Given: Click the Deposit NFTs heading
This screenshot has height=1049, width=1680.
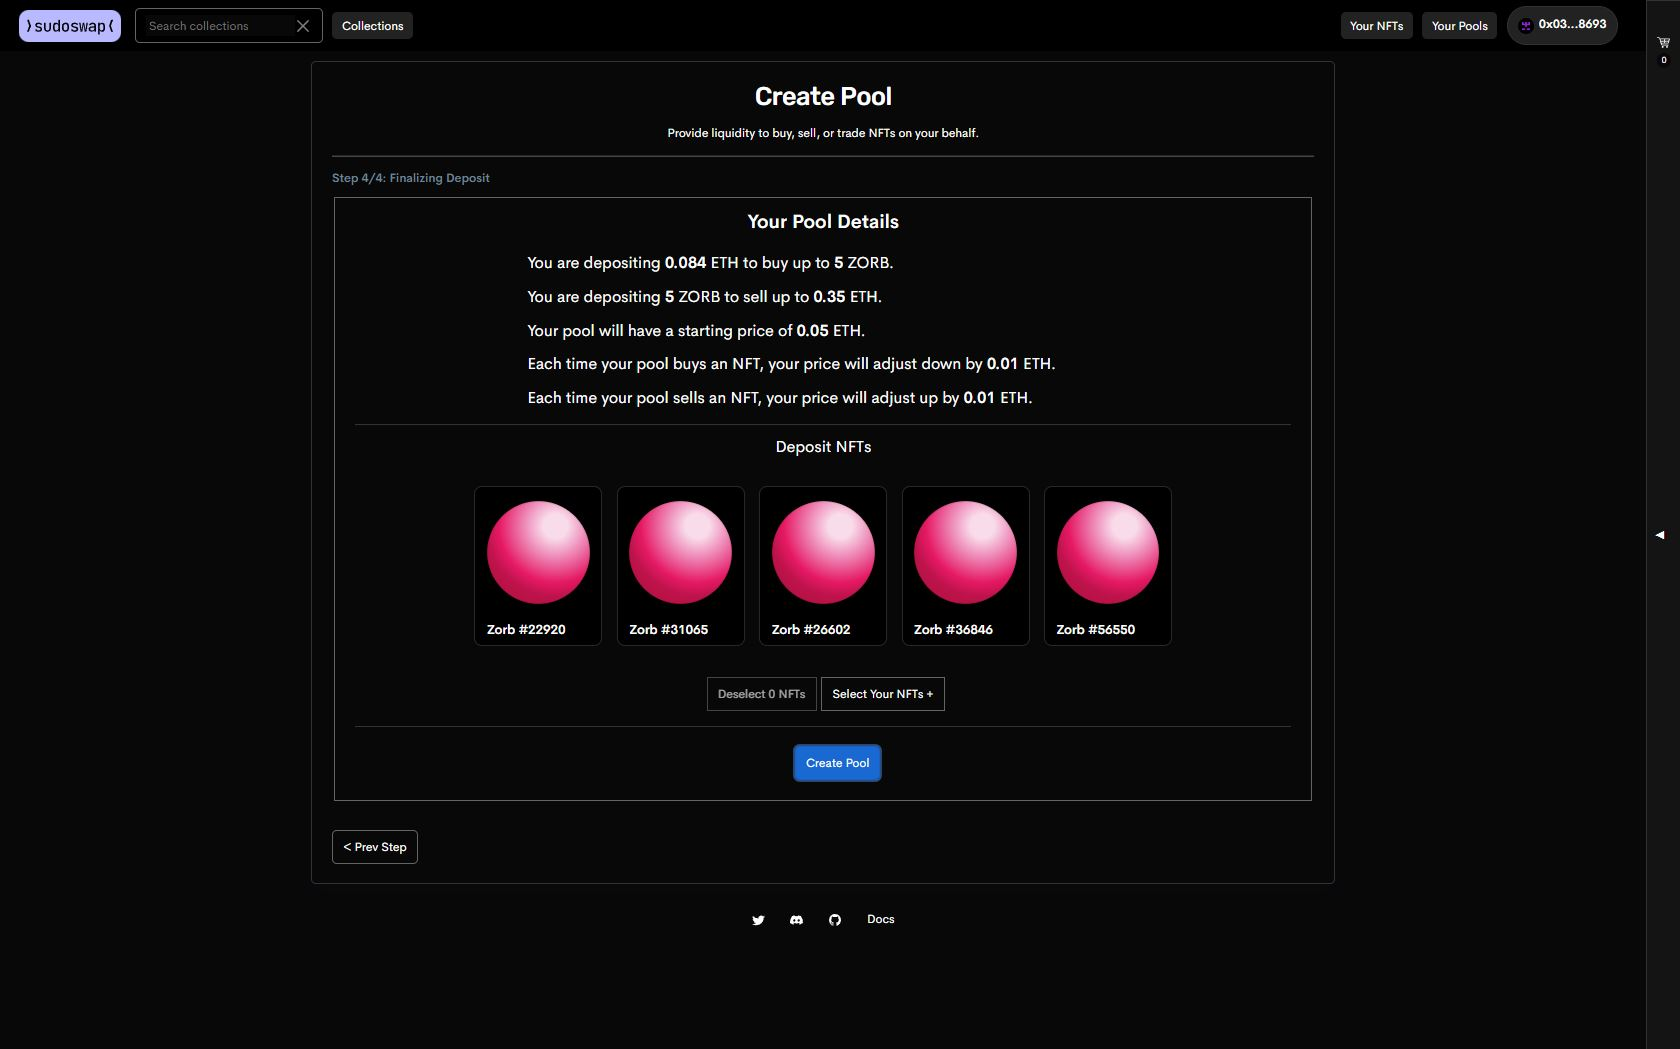Looking at the screenshot, I should point(823,447).
